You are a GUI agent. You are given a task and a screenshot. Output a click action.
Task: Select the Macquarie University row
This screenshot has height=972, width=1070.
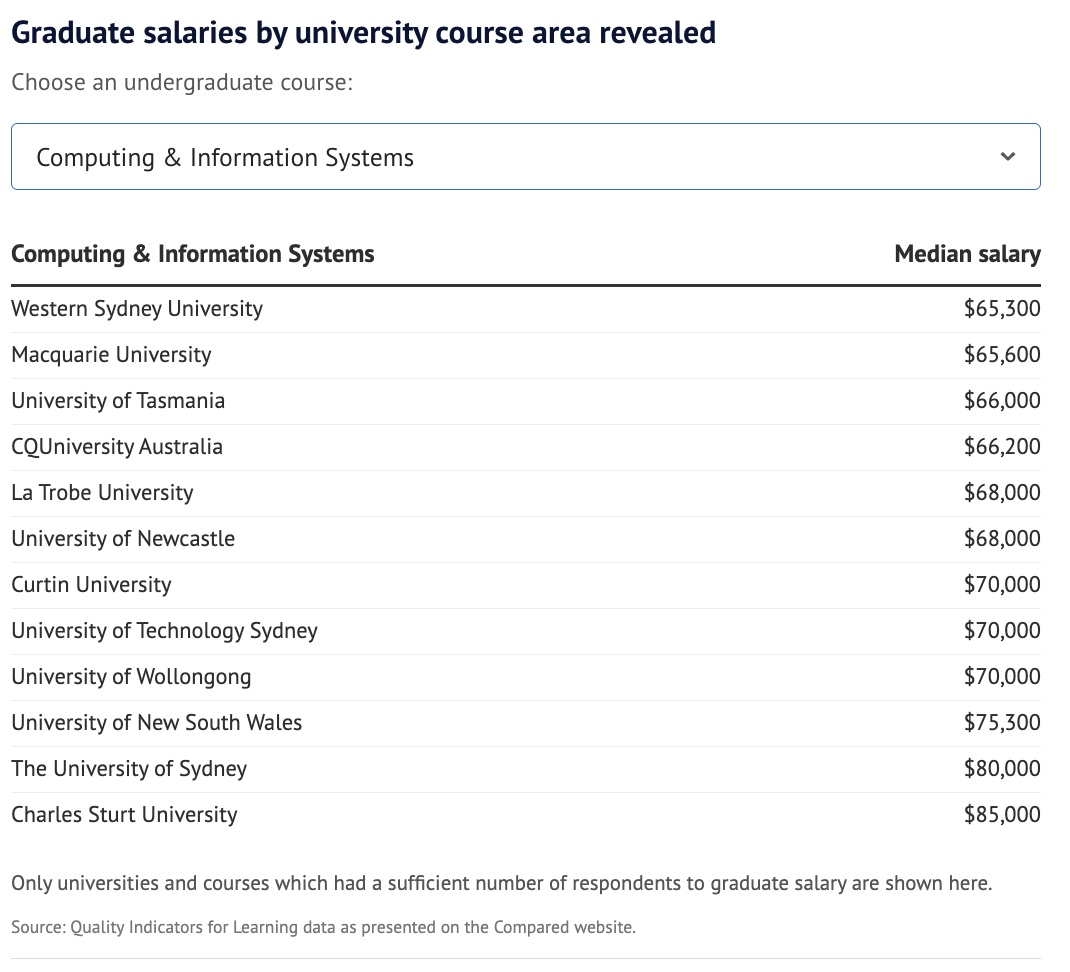pos(111,355)
